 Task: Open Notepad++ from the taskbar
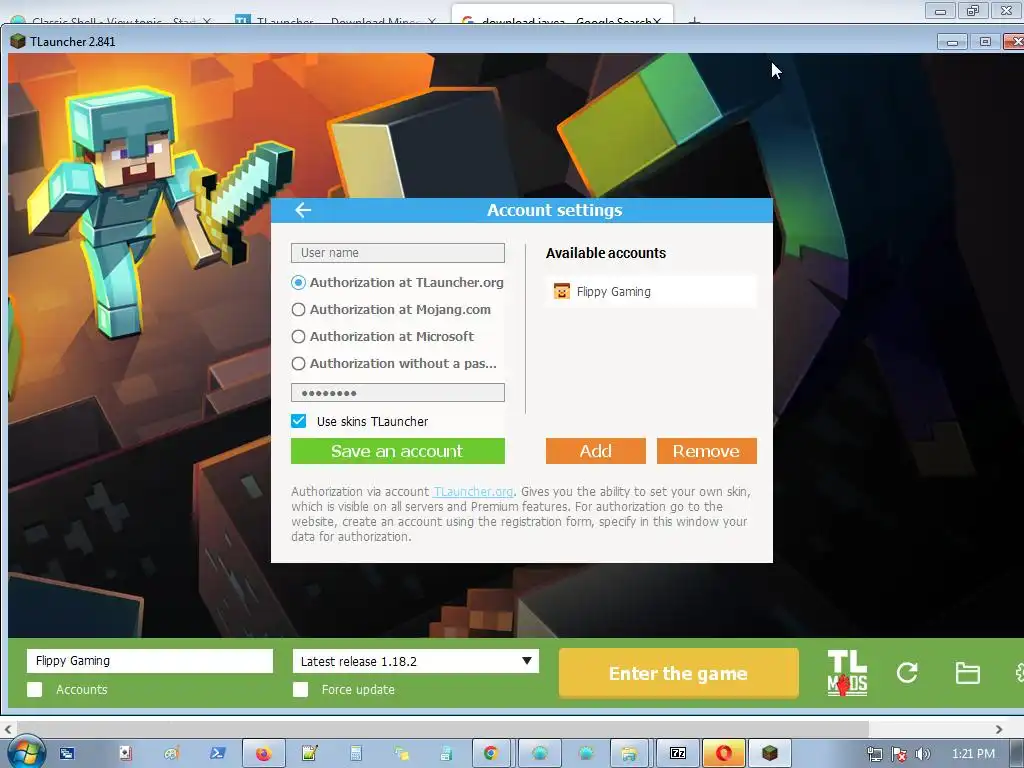tap(310, 754)
